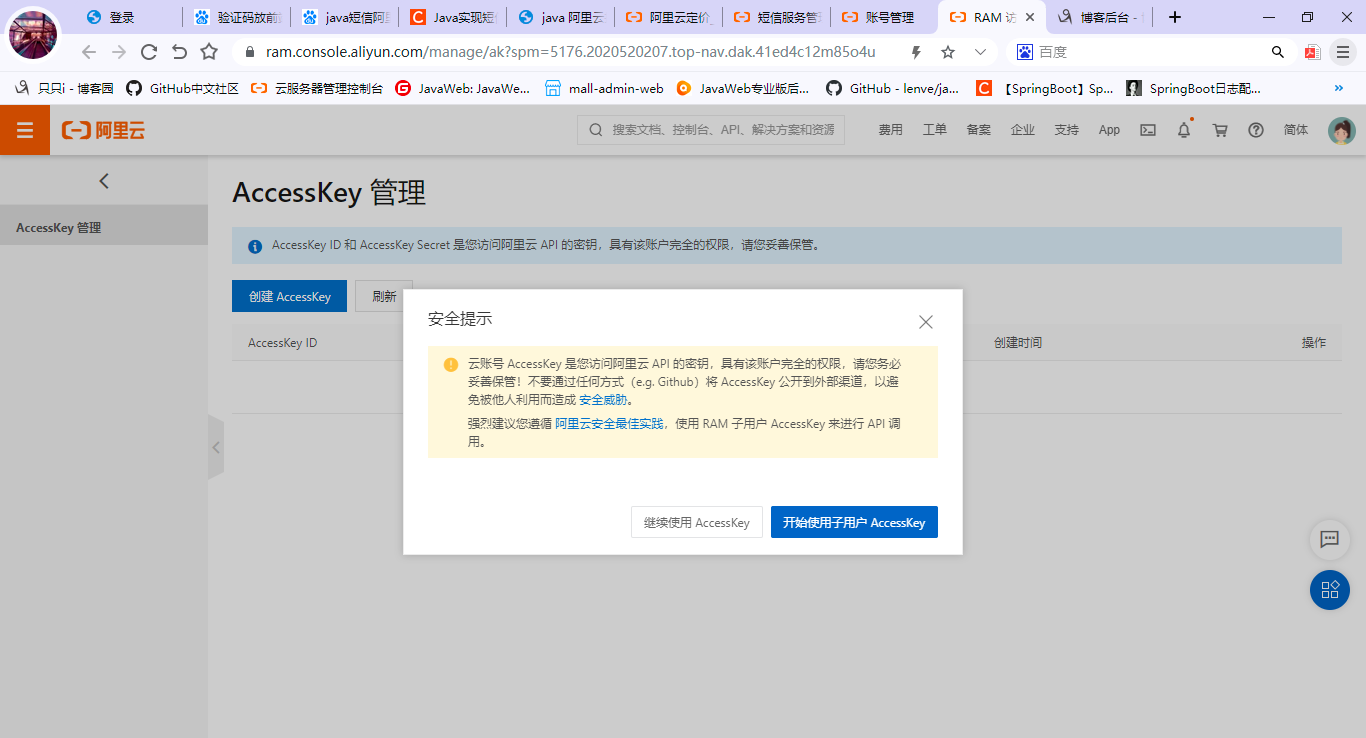The image size is (1366, 738).
Task: Reload the page in browser toolbar
Action: (149, 52)
